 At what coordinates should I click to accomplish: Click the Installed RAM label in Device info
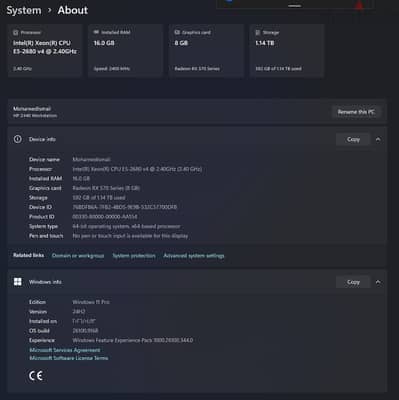coord(45,179)
